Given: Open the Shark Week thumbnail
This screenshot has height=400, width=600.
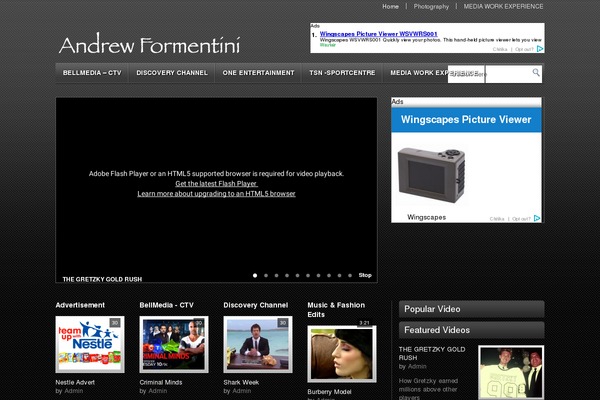Looking at the screenshot, I should [x=258, y=344].
